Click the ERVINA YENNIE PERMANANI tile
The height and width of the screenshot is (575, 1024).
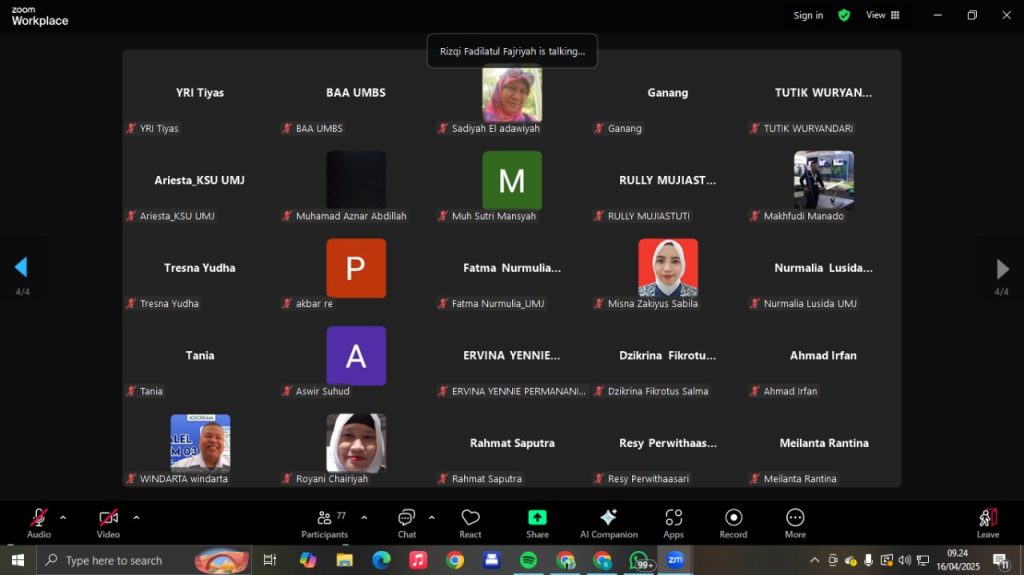[512, 355]
